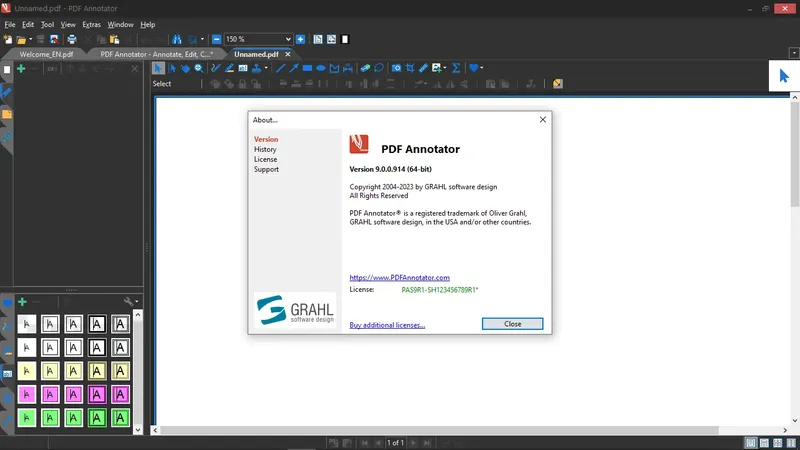Pick the pink text style with the smallest letter A
The image size is (800, 450).
27,394
